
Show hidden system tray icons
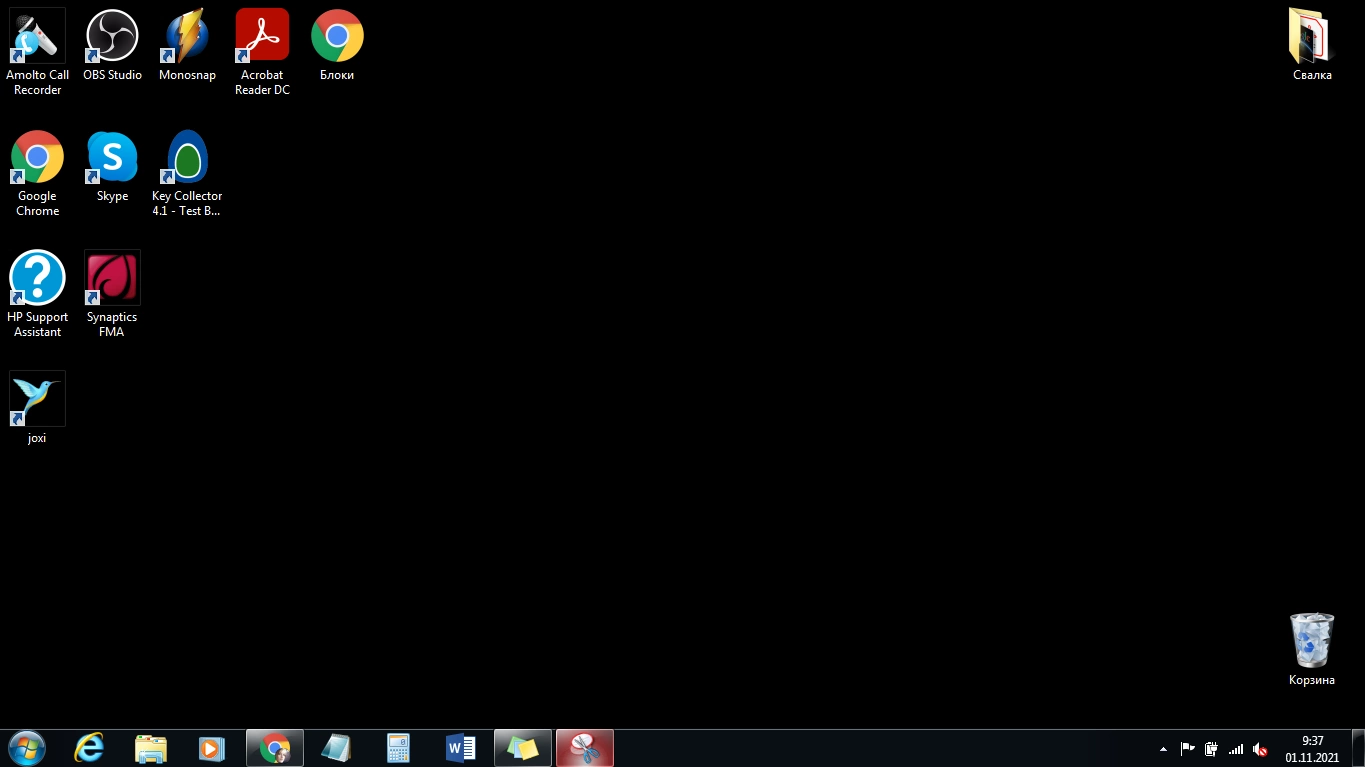click(x=1163, y=749)
